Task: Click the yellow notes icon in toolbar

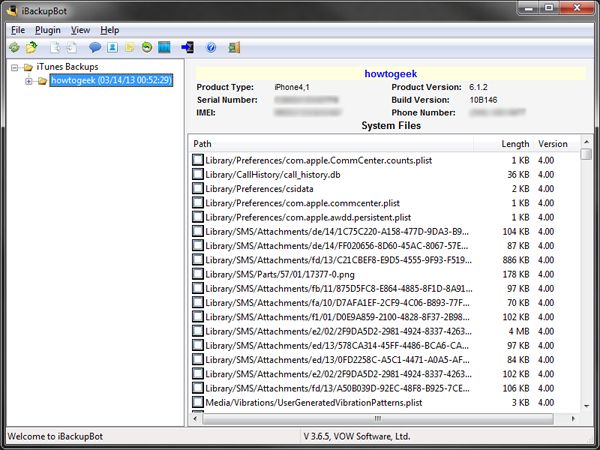Action: pyautogui.click(x=131, y=47)
